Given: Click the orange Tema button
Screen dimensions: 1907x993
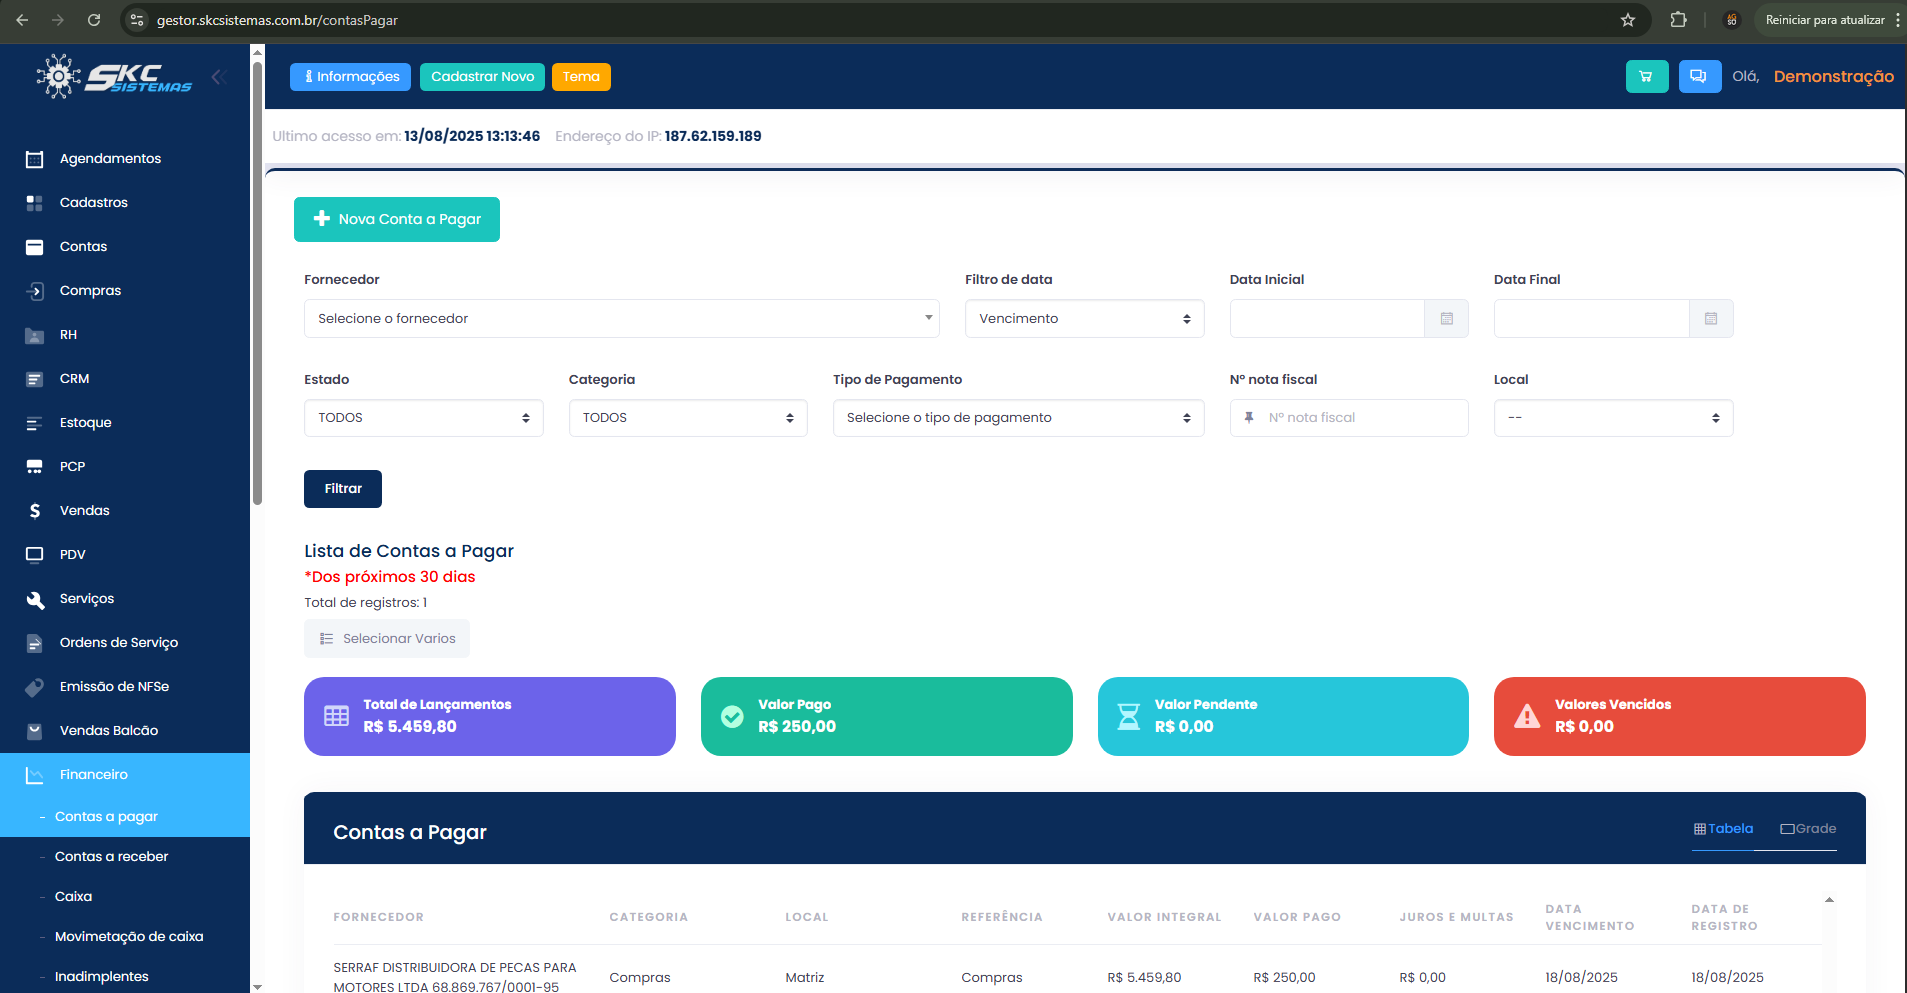Looking at the screenshot, I should tap(581, 77).
